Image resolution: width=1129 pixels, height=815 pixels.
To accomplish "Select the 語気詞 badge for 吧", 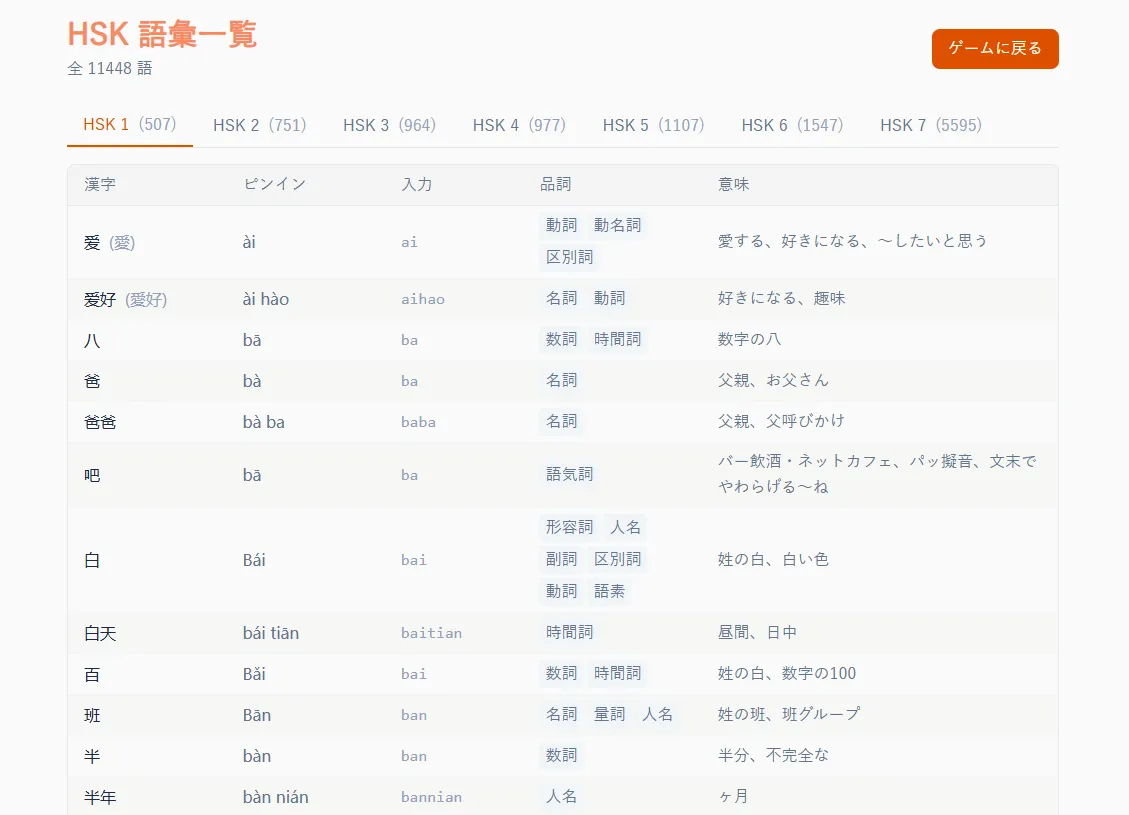I will point(569,474).
